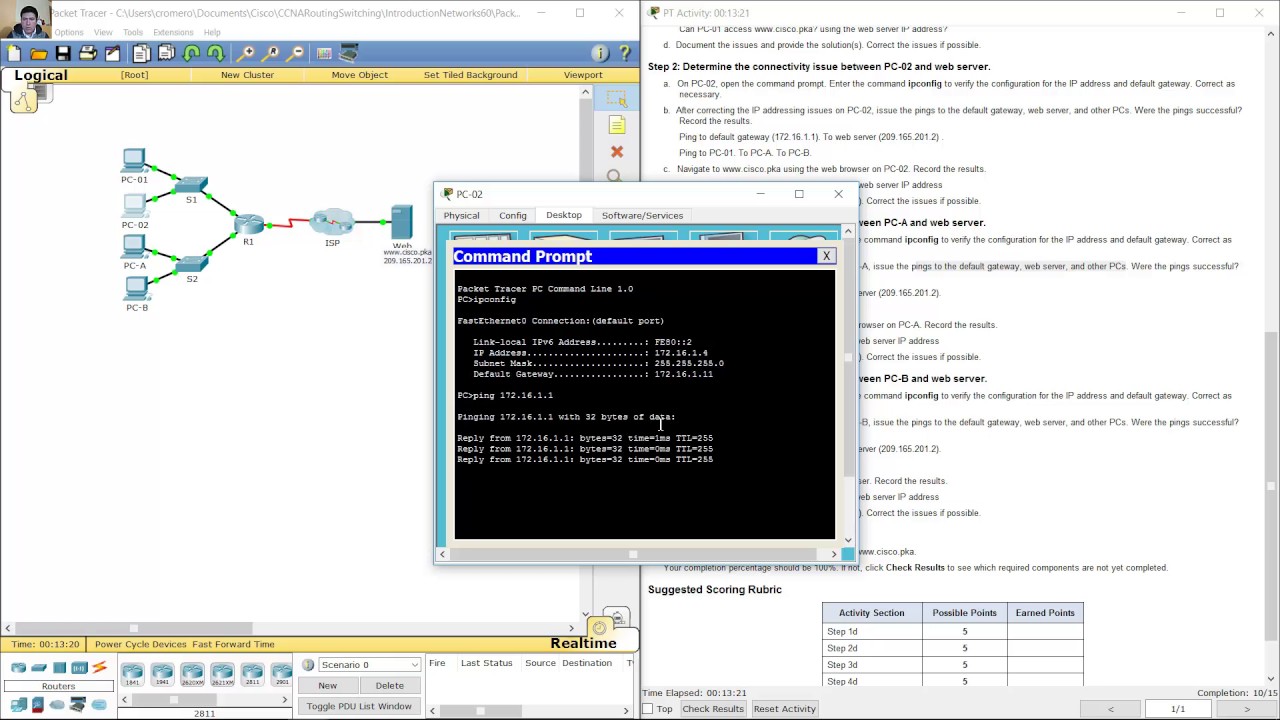This screenshot has height=720, width=1280.
Task: Zoom in with the plus magnifier icon
Action: pyautogui.click(x=246, y=54)
